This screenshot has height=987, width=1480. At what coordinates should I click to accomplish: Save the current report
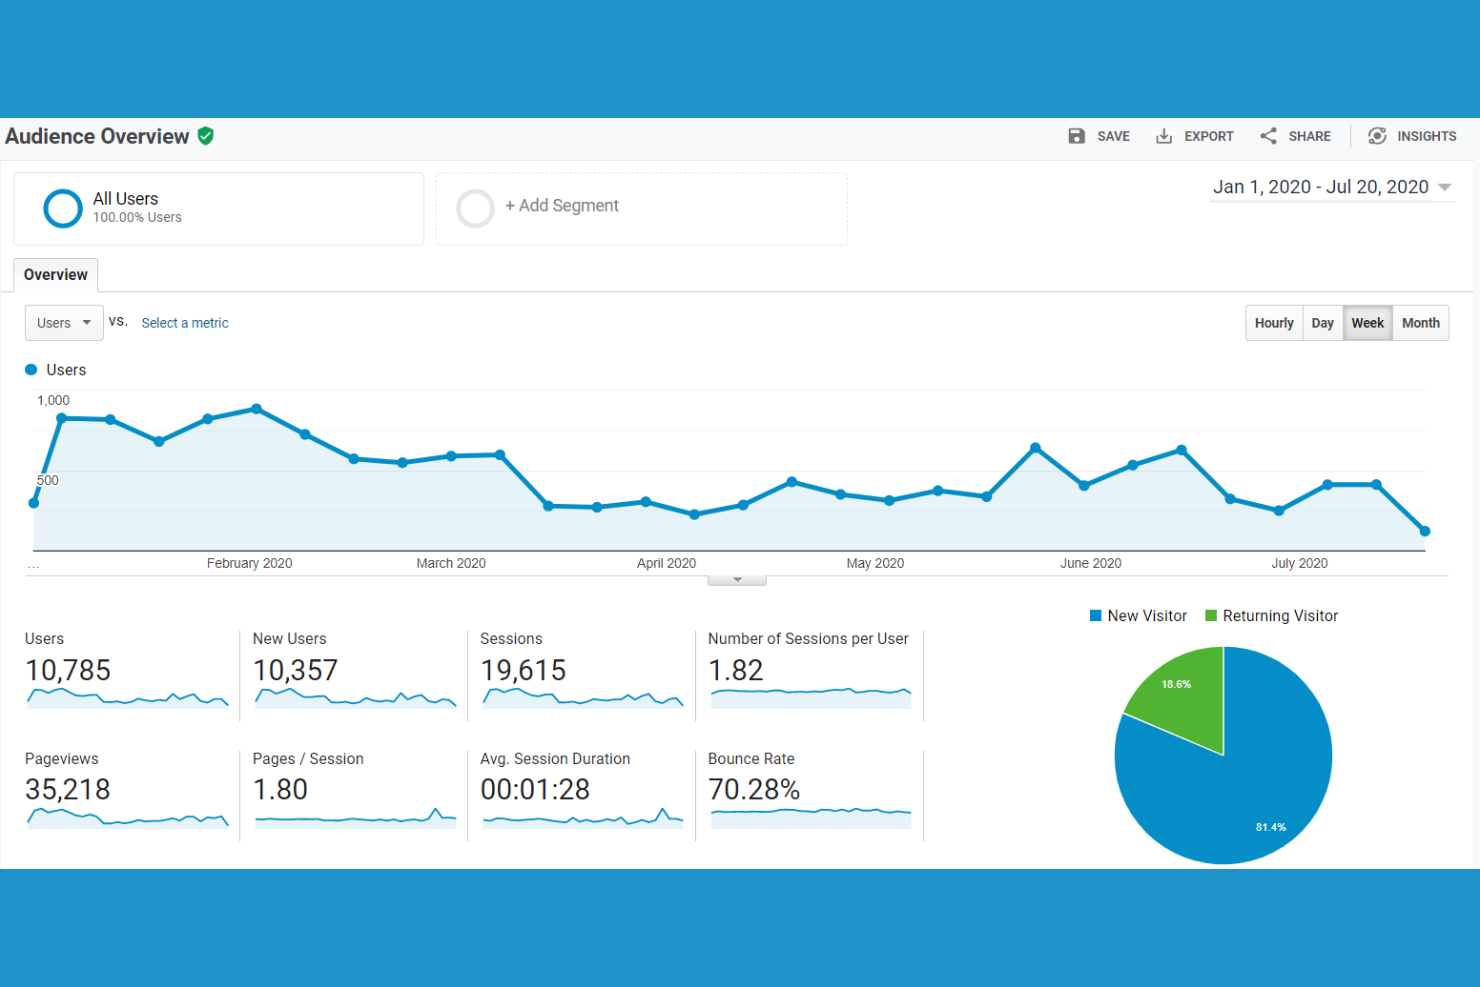click(1099, 136)
